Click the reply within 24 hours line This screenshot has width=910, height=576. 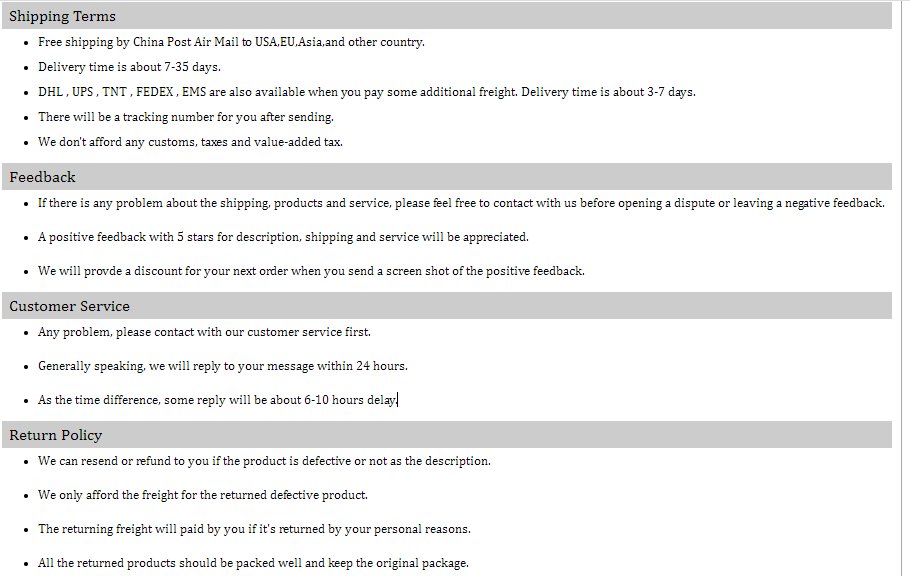(x=223, y=366)
